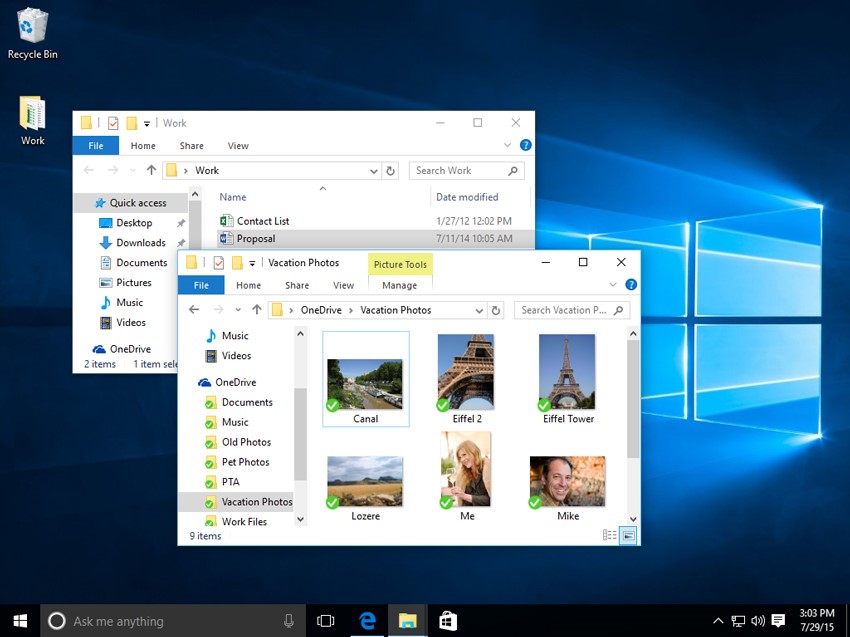Go up one folder in the Vacation Photos window

256,310
